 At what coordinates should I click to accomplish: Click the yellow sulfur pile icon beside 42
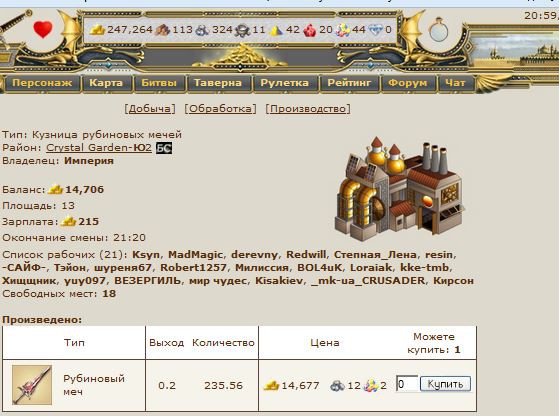coord(276,31)
